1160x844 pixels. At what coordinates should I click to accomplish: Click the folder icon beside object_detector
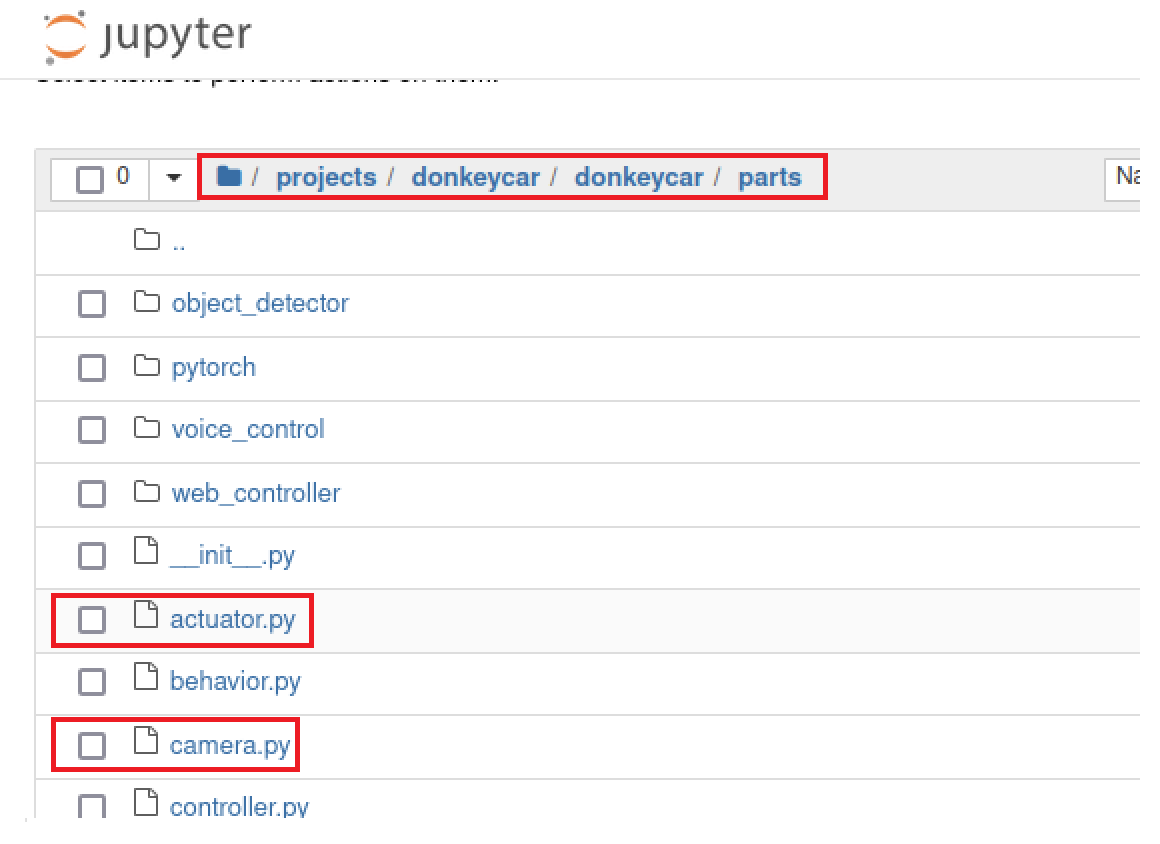click(x=147, y=302)
